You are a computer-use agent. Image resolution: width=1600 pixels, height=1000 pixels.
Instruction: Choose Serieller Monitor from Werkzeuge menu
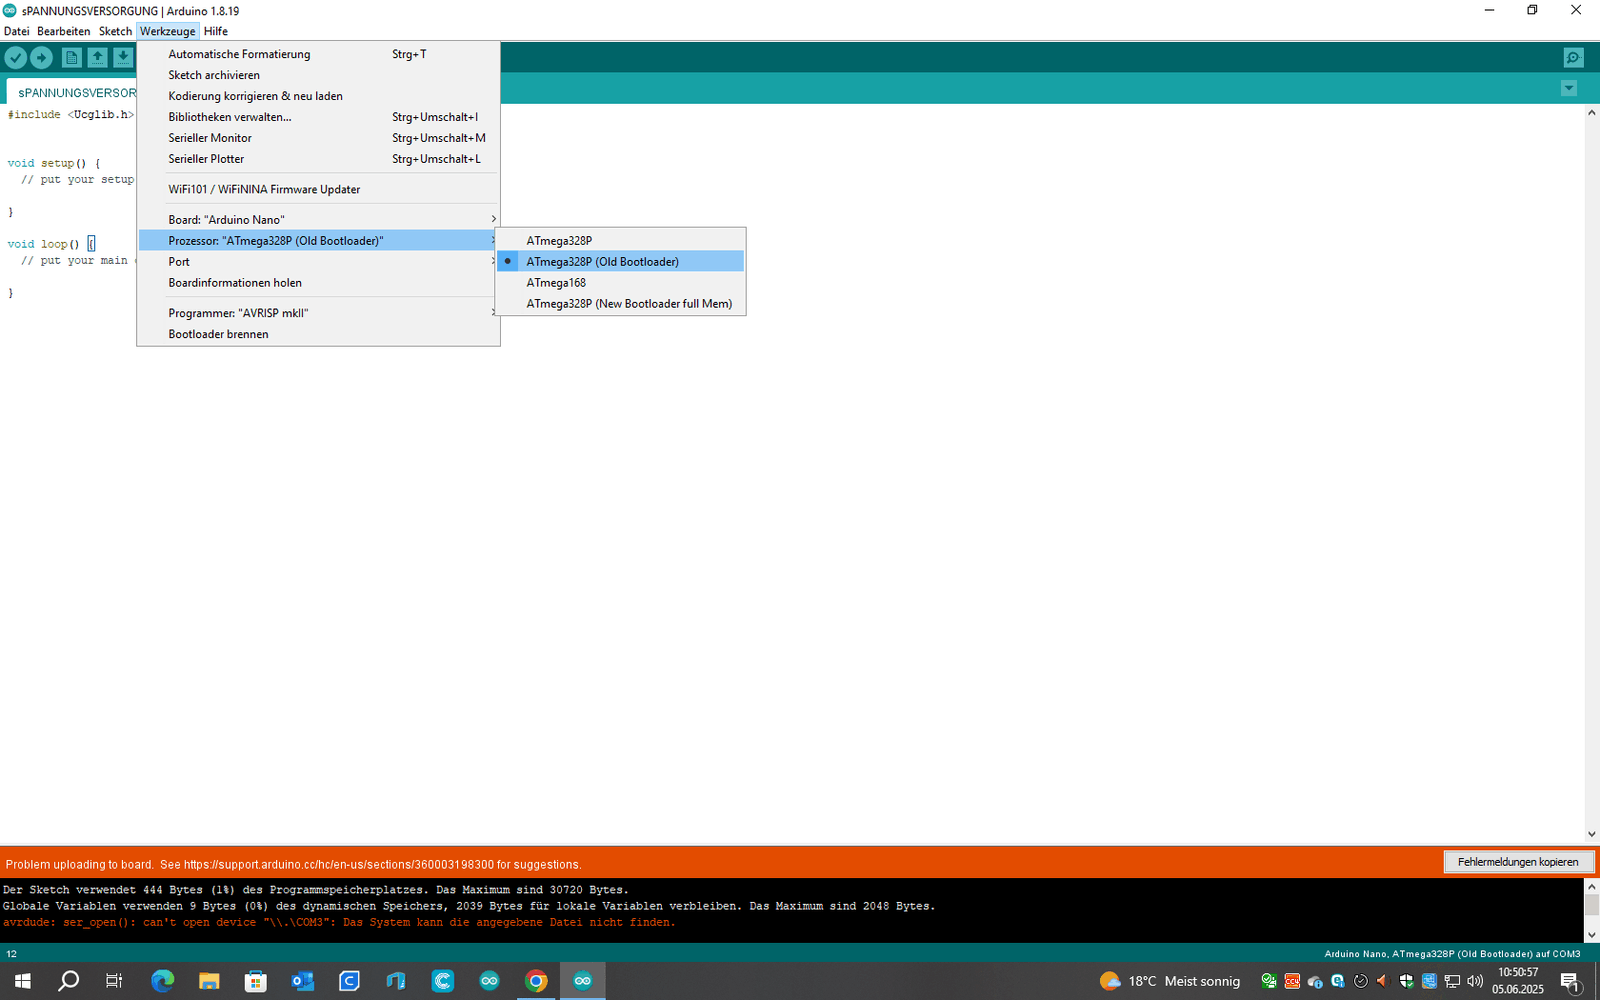[x=210, y=138]
